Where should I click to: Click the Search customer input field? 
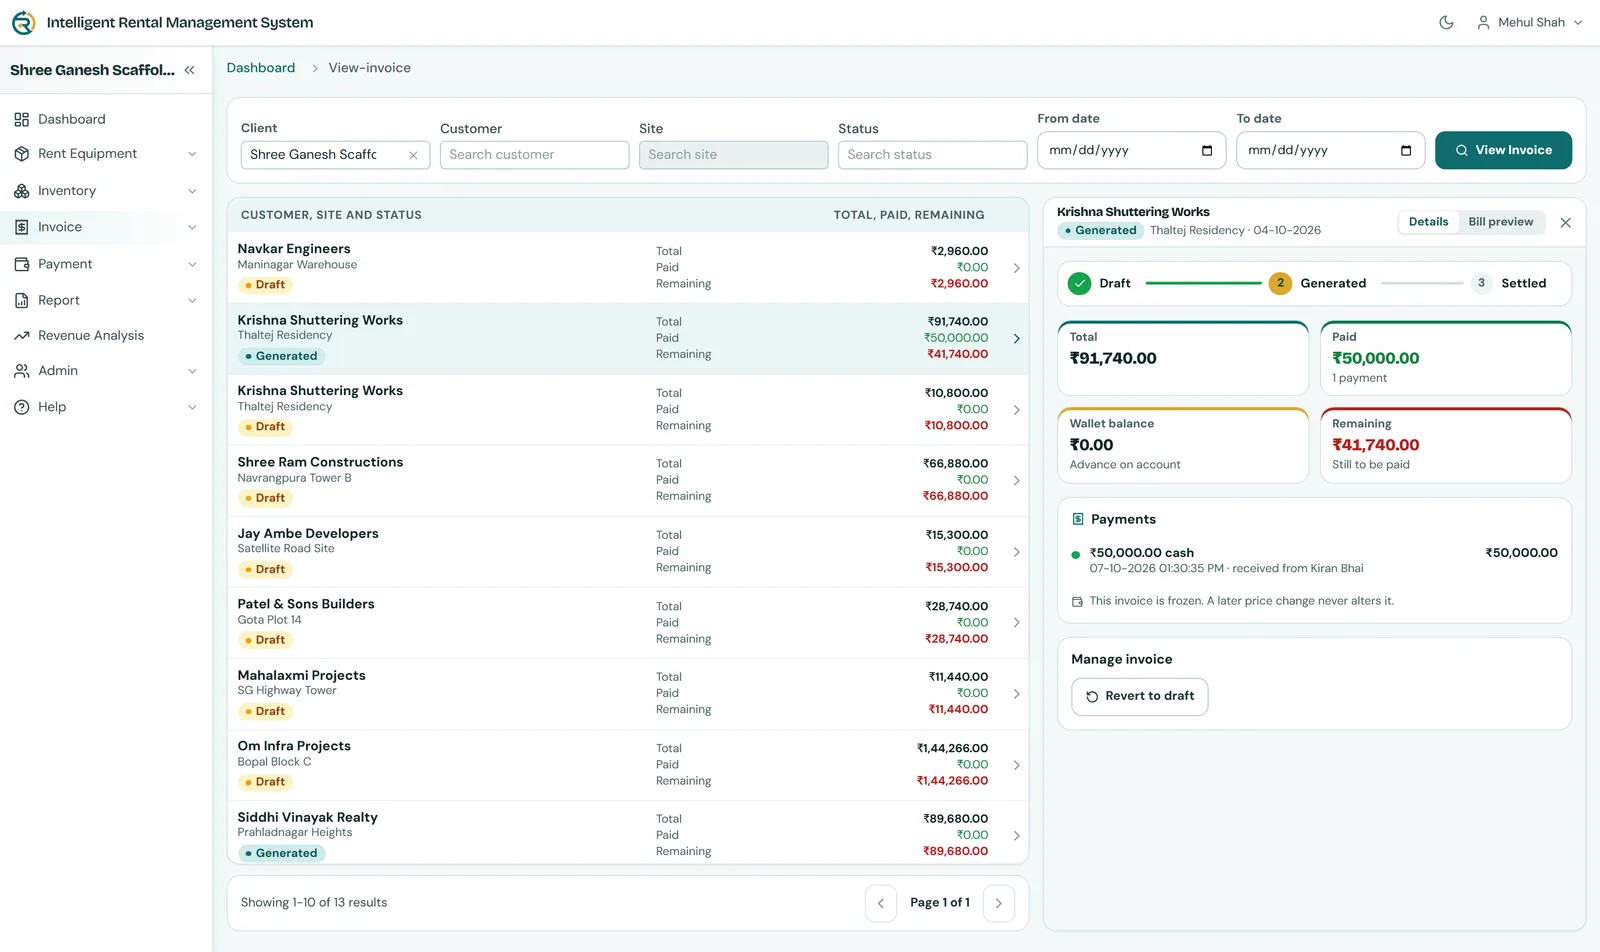click(x=534, y=155)
